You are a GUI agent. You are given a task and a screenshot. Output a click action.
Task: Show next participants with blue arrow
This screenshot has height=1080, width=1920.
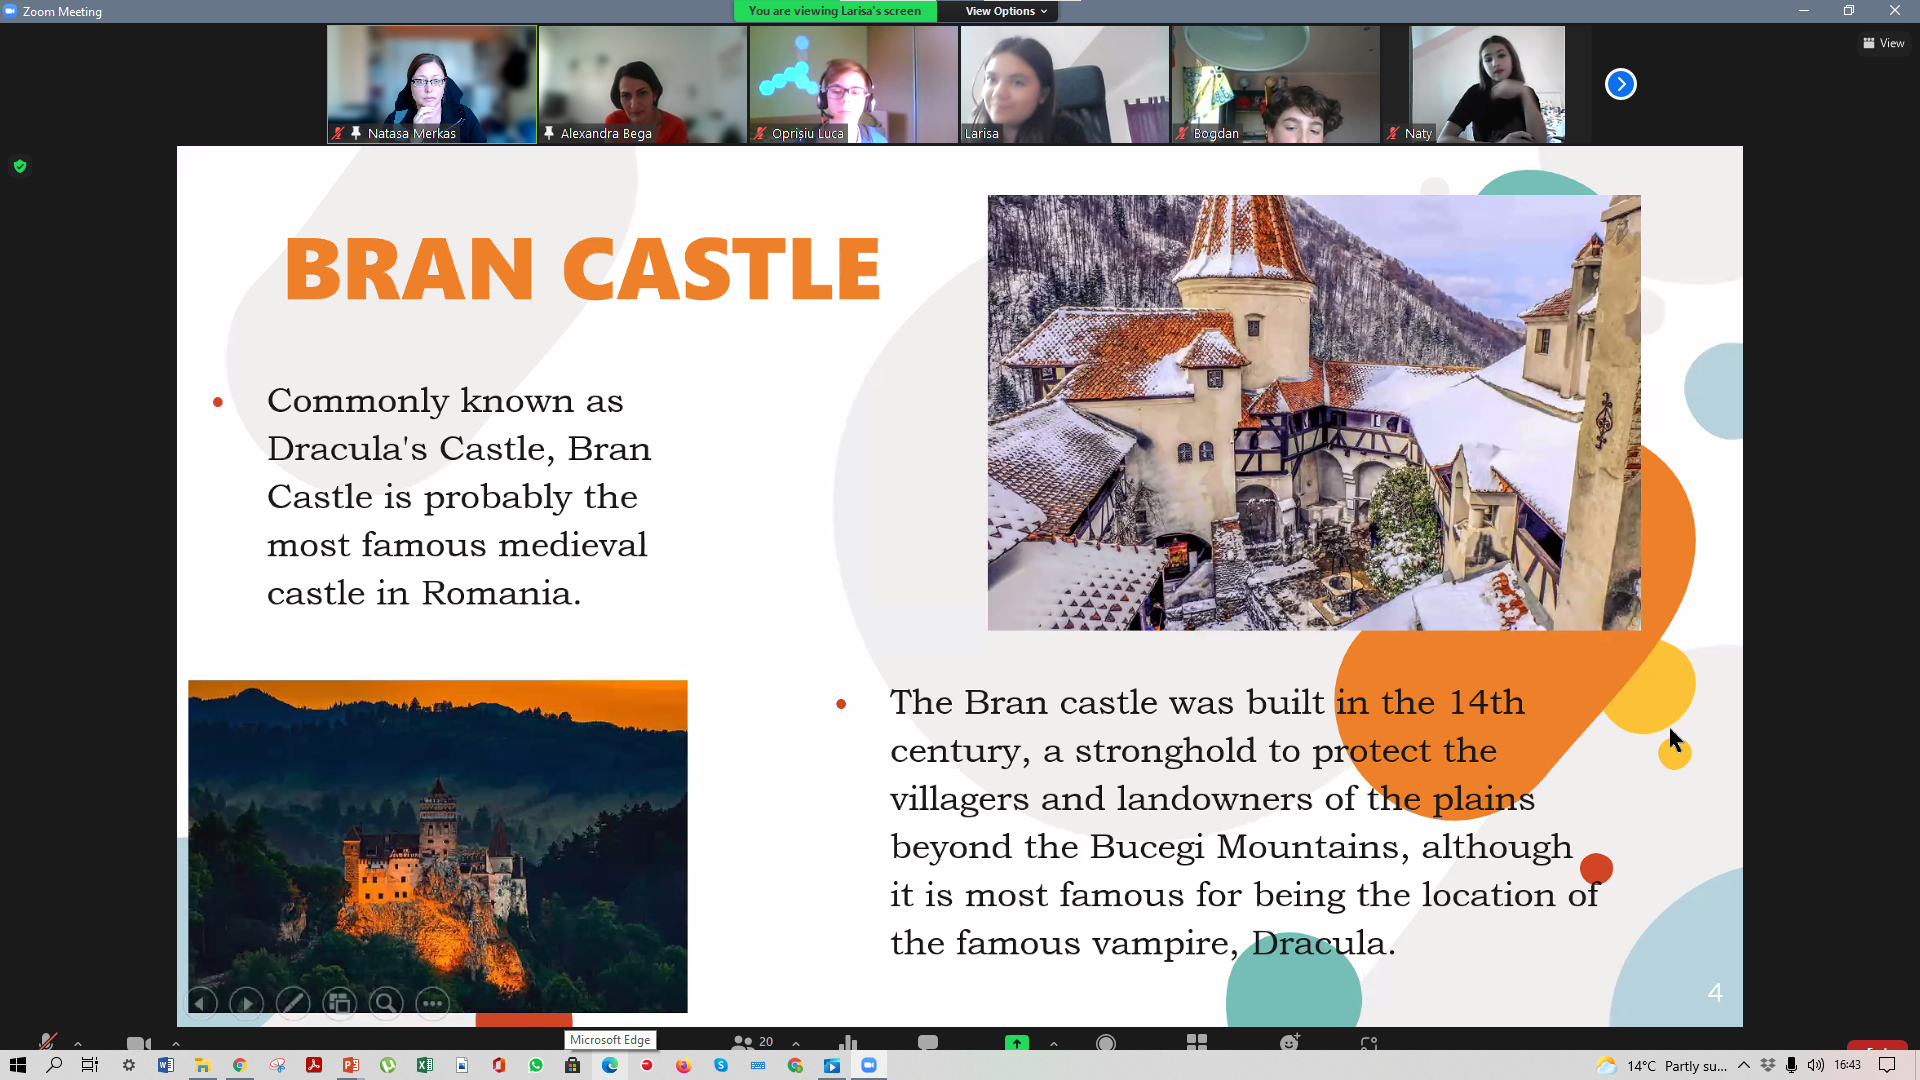[1620, 84]
